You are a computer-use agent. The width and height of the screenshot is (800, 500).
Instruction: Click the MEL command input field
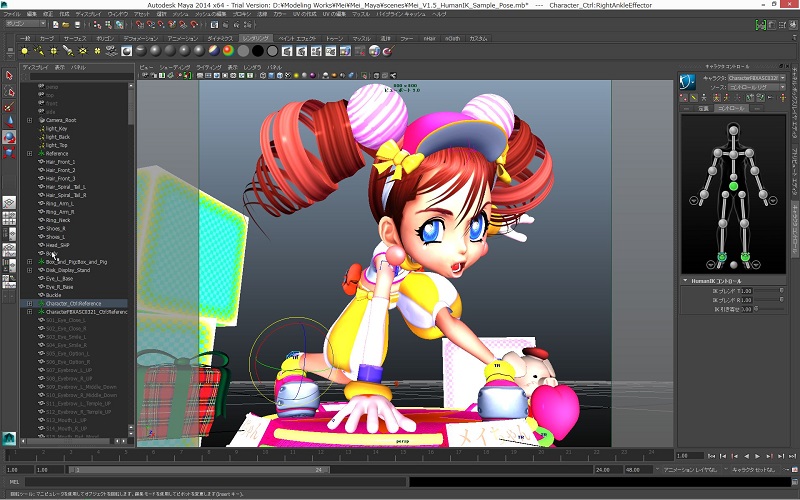(x=215, y=482)
